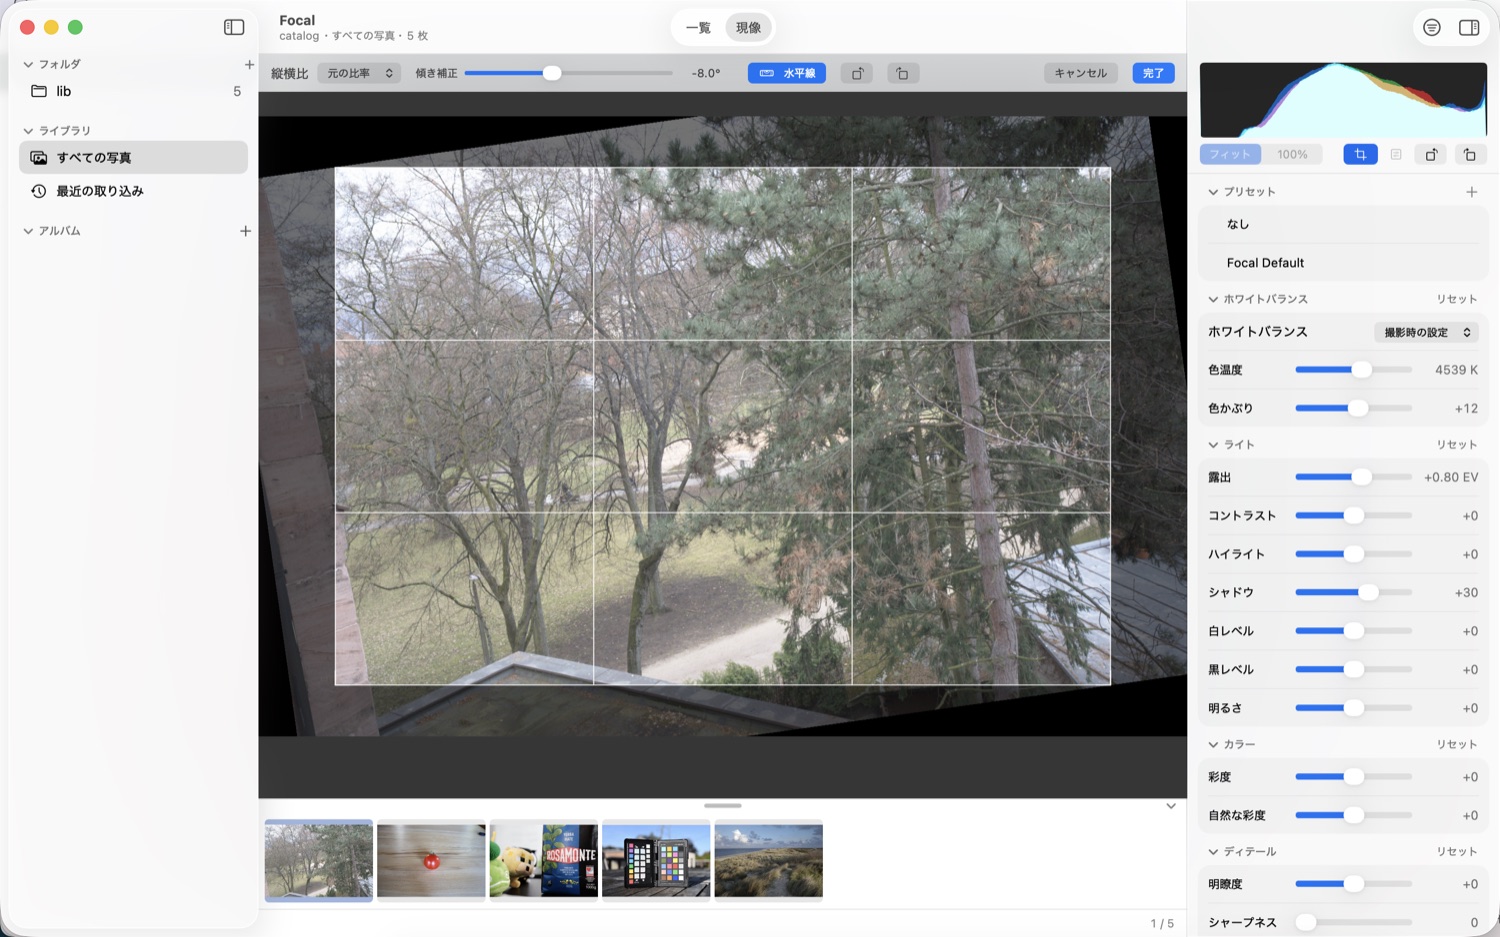The image size is (1500, 937).
Task: Collapse the カラー section
Action: click(1213, 745)
